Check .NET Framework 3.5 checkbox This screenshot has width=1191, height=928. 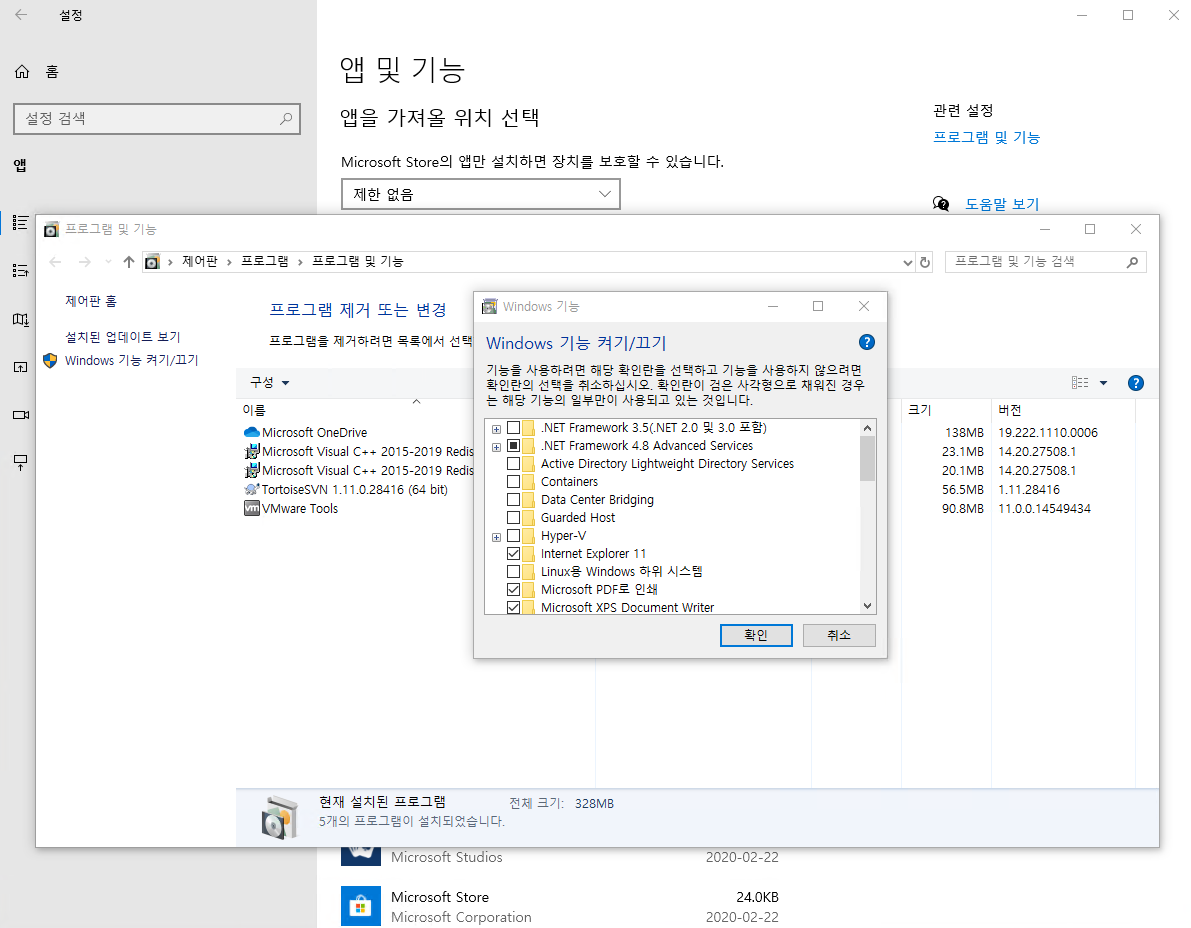[x=513, y=428]
